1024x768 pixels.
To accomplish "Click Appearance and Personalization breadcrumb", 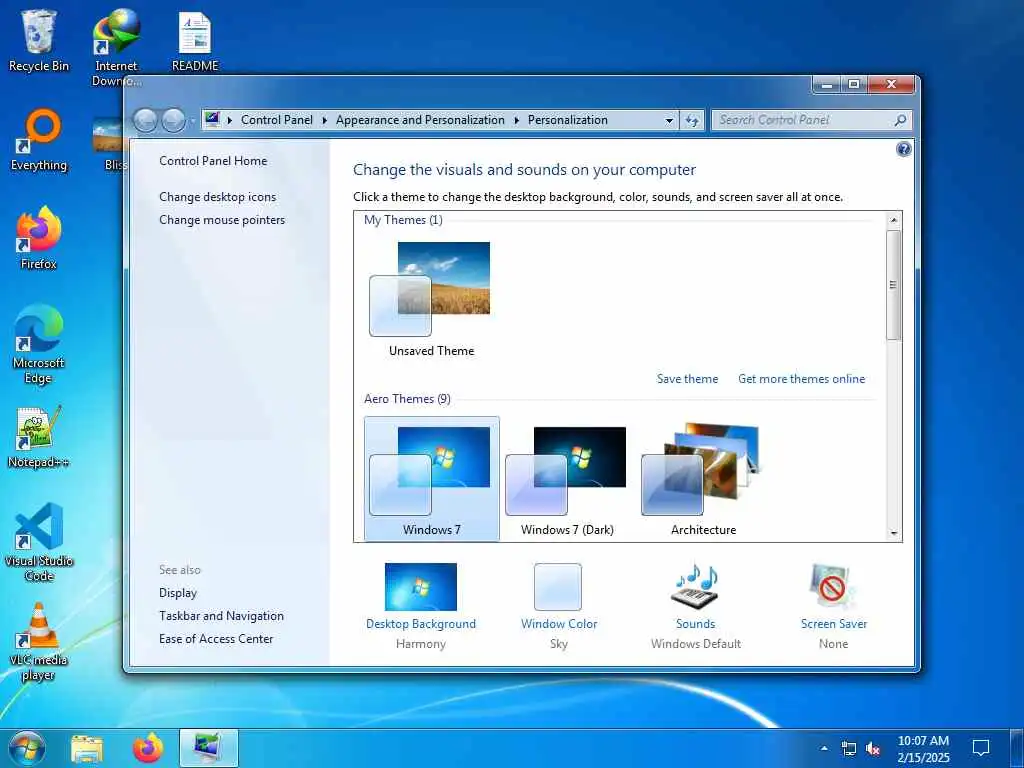I will click(x=420, y=120).
